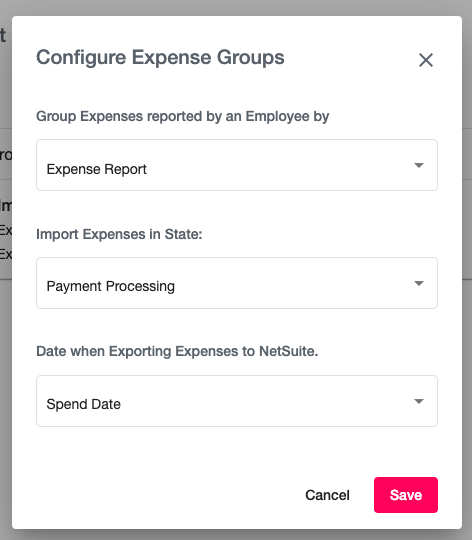Select the Expense Report value text
The width and height of the screenshot is (472, 540).
coord(97,169)
